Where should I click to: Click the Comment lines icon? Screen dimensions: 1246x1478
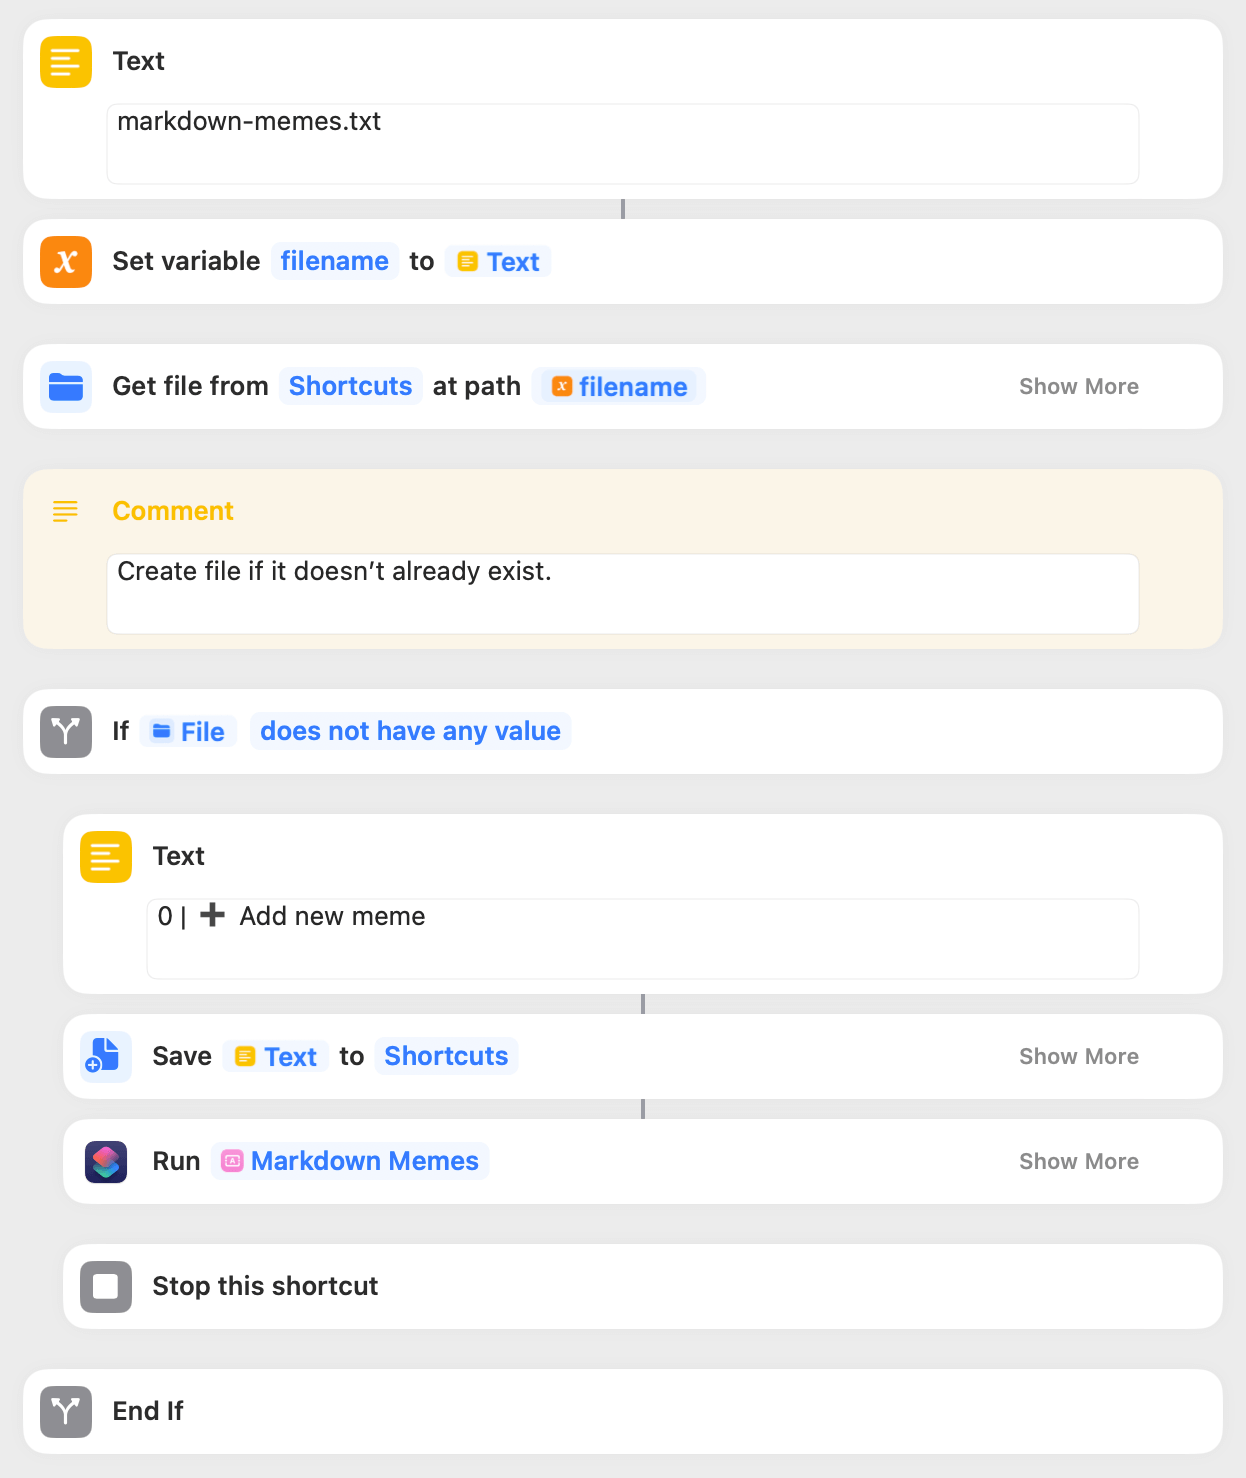point(66,511)
